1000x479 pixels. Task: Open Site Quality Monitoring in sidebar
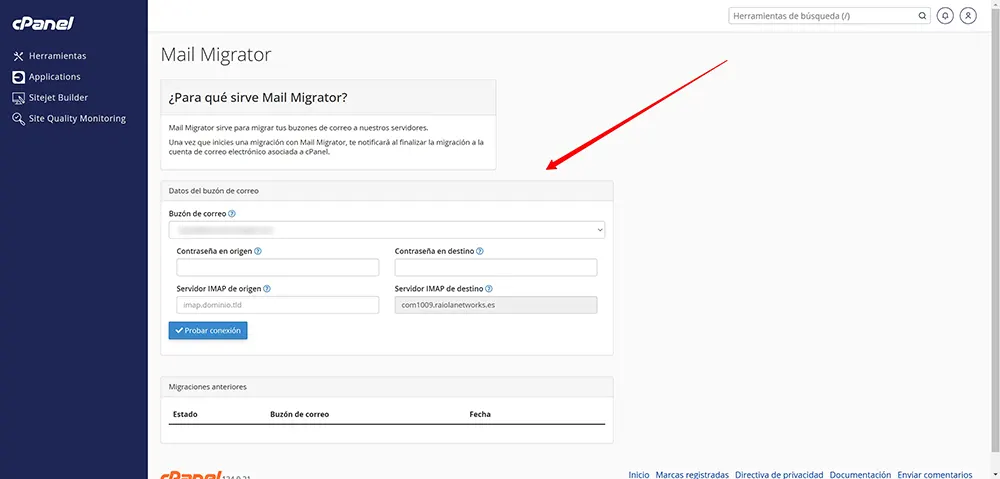[x=77, y=119]
